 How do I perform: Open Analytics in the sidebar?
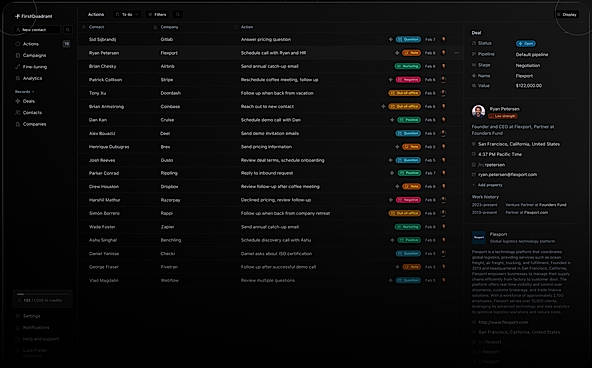click(x=32, y=78)
